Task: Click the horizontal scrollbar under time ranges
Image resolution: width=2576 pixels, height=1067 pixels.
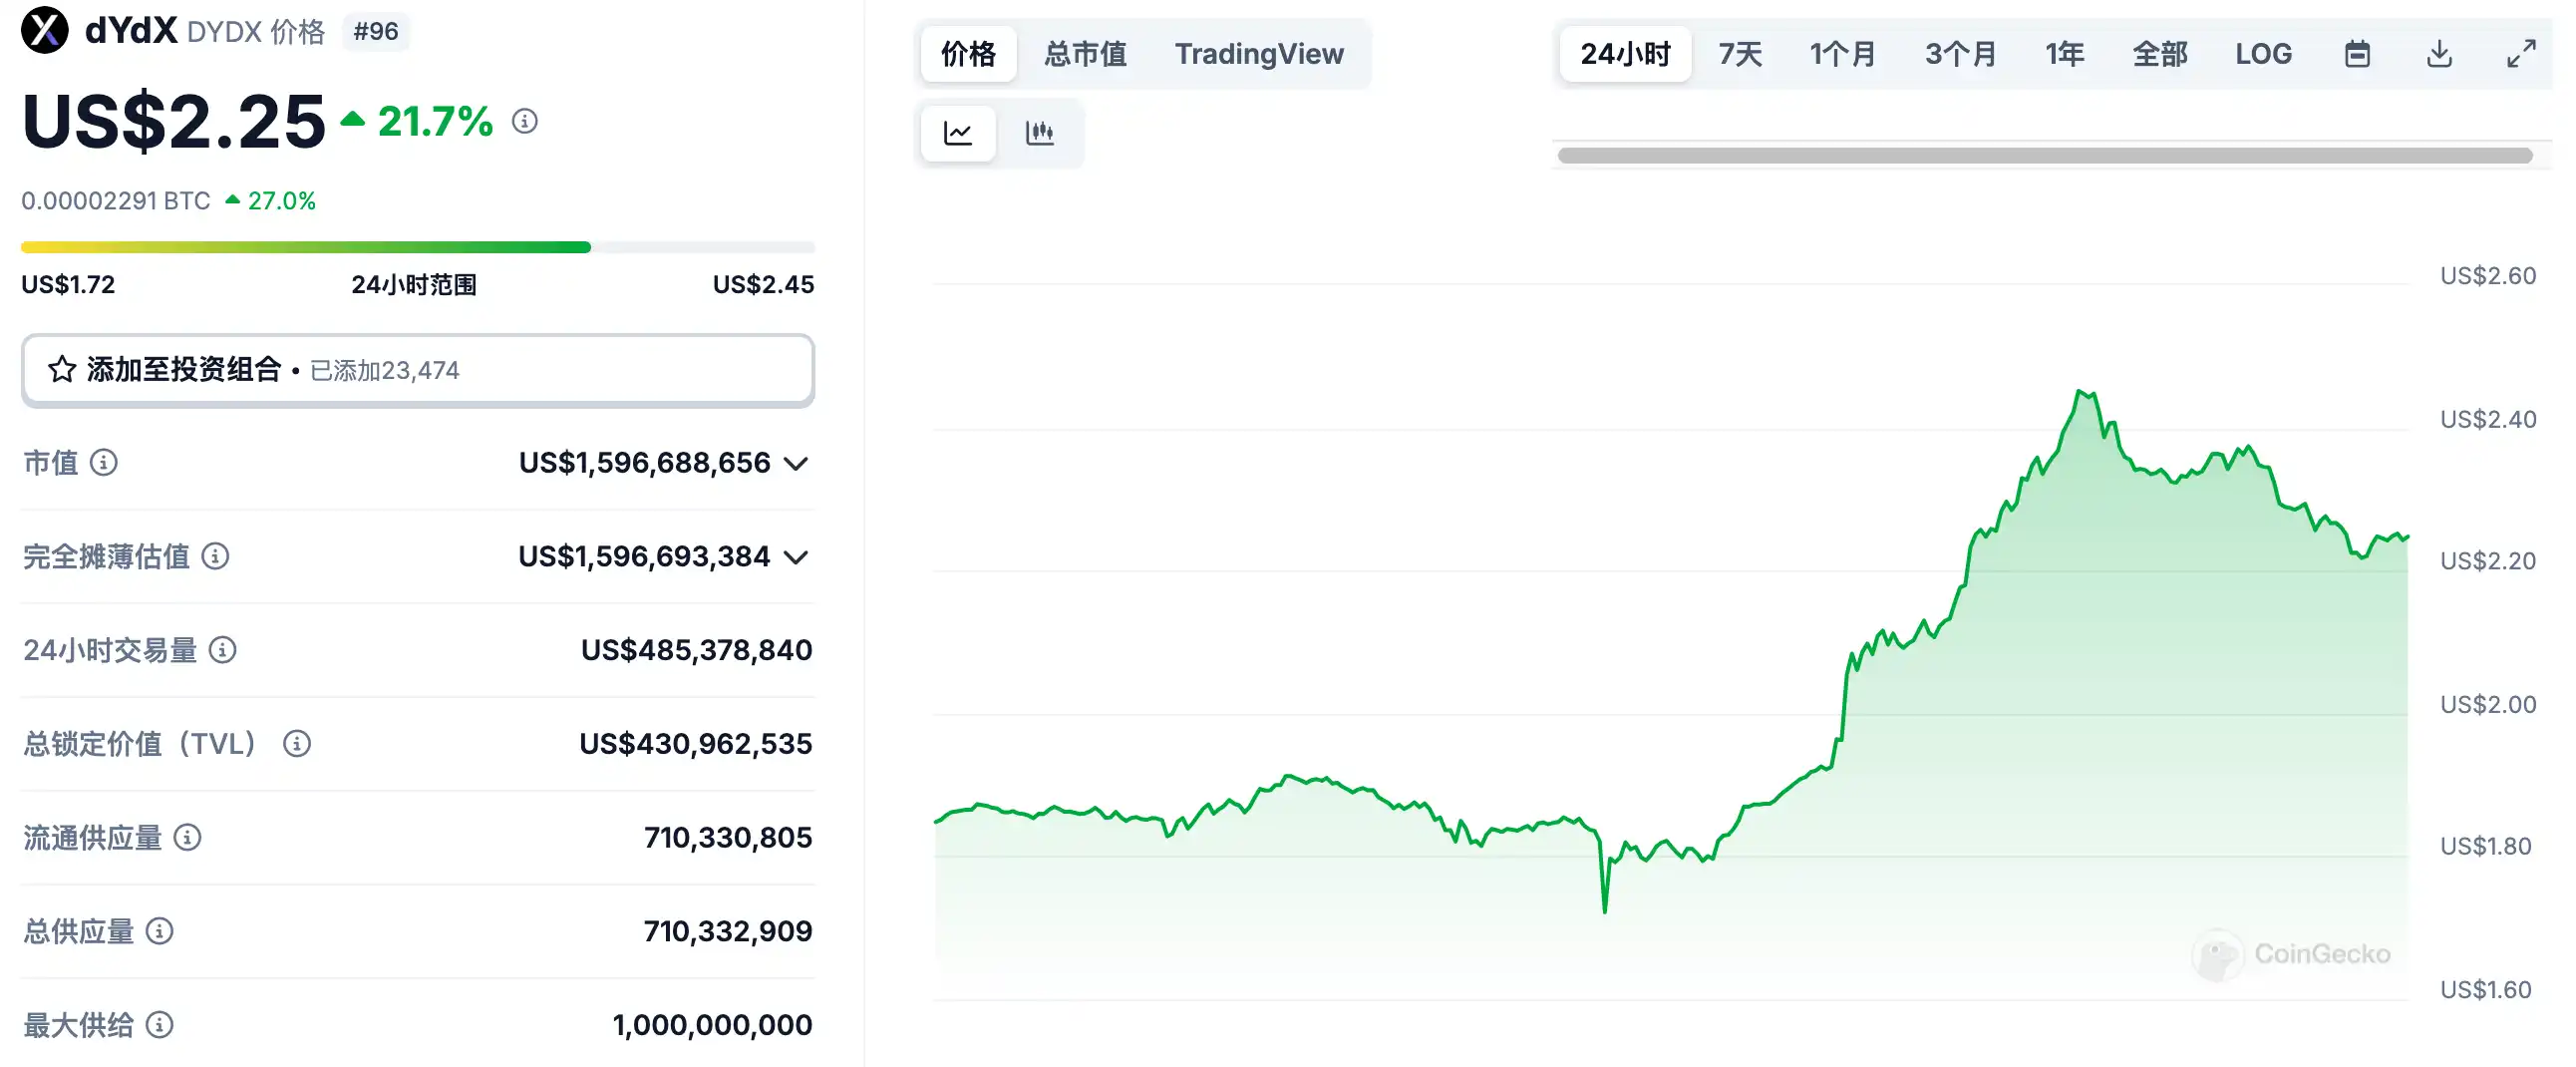Action: [x=2045, y=156]
